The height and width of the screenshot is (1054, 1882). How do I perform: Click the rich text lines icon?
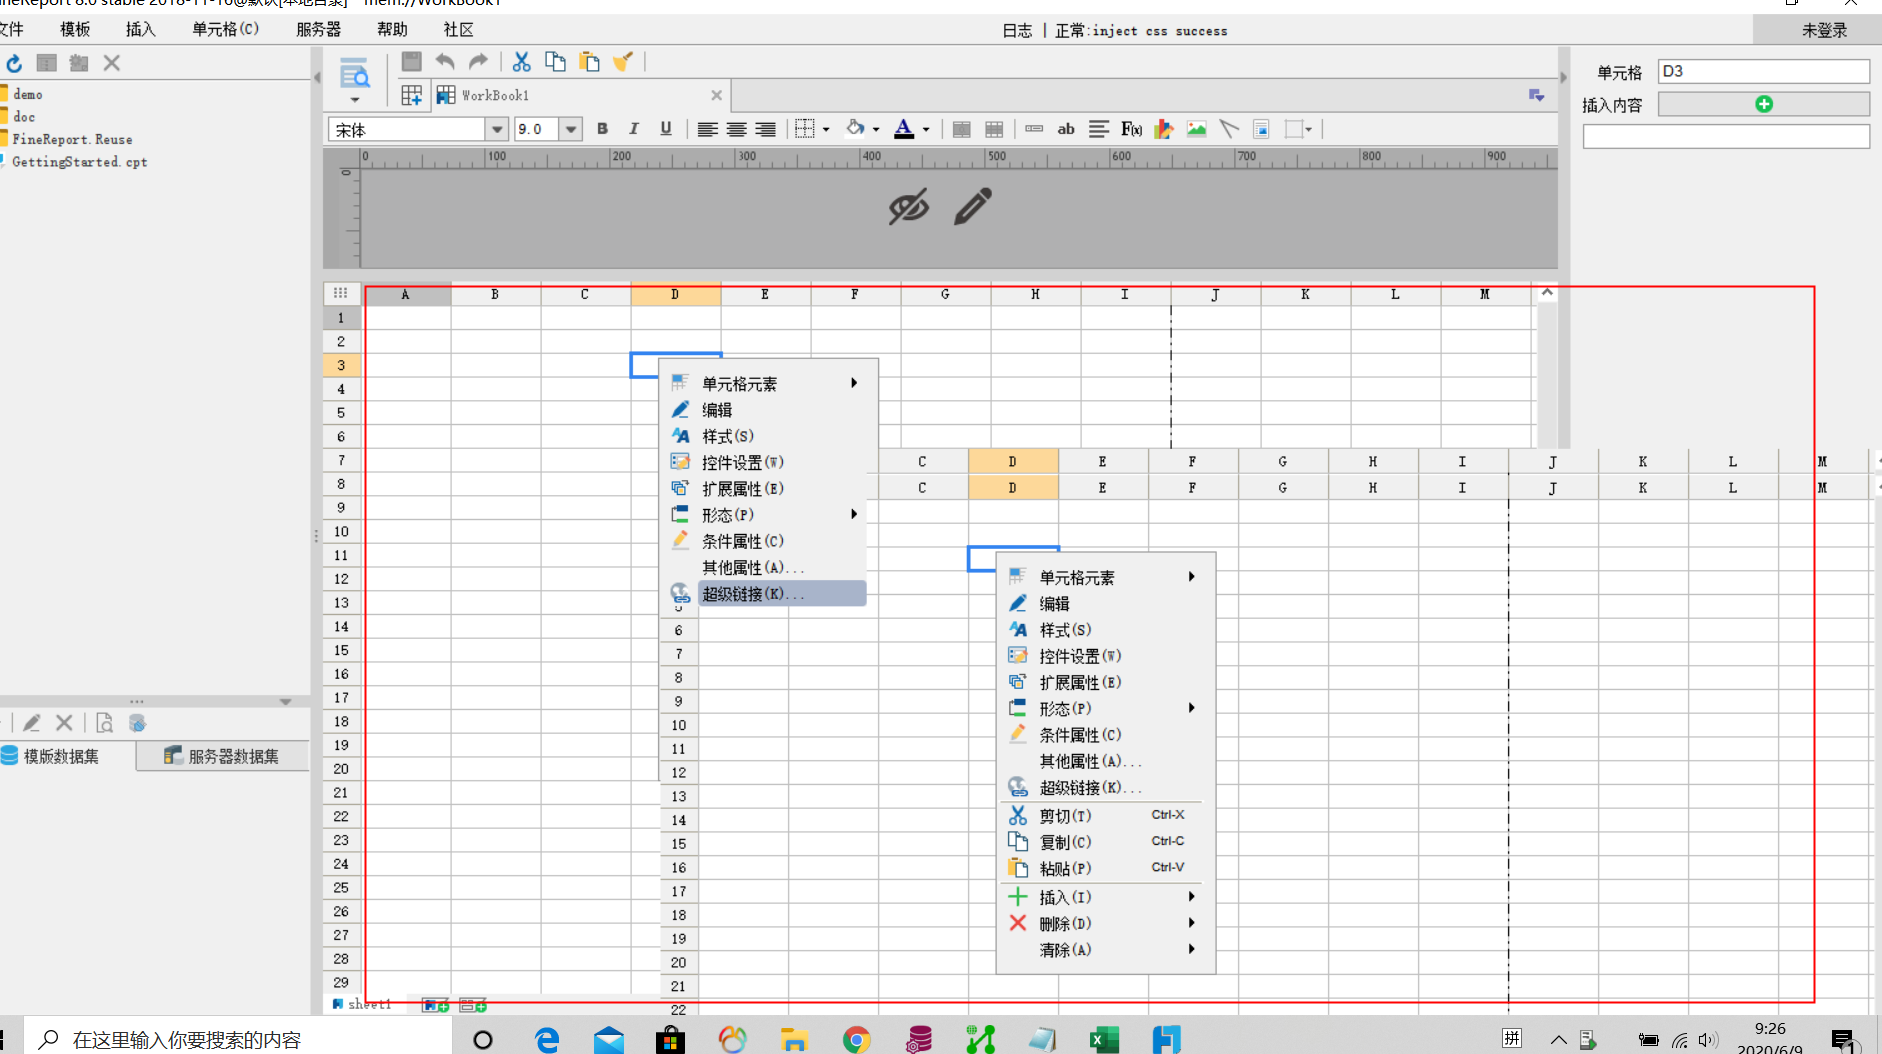tap(1099, 129)
